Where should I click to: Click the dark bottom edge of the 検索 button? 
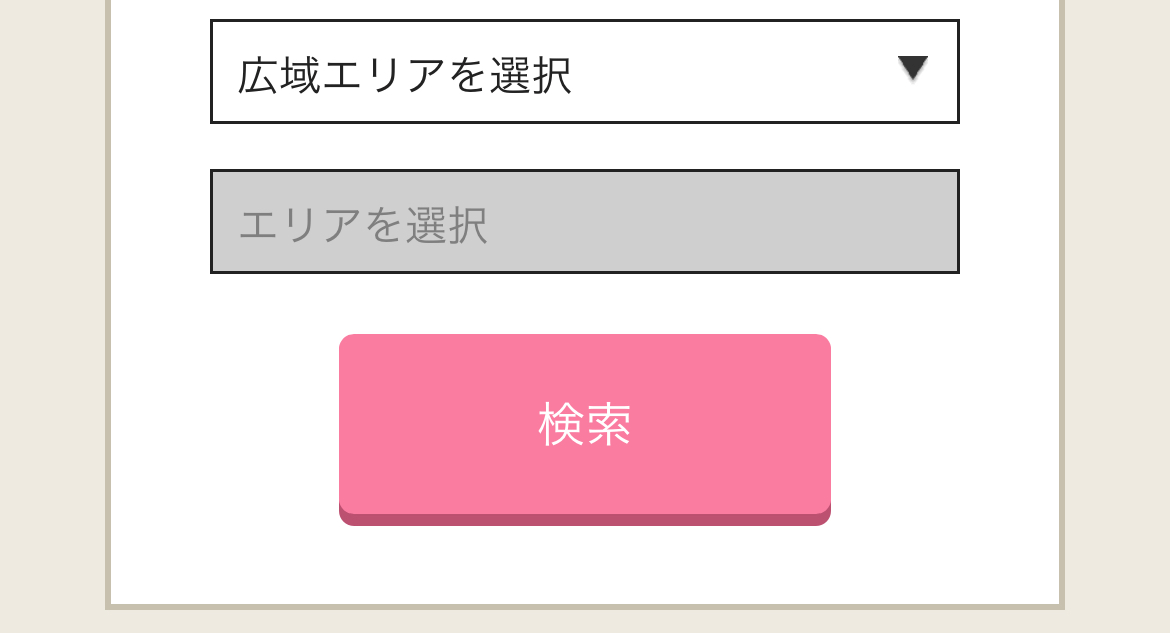585,519
